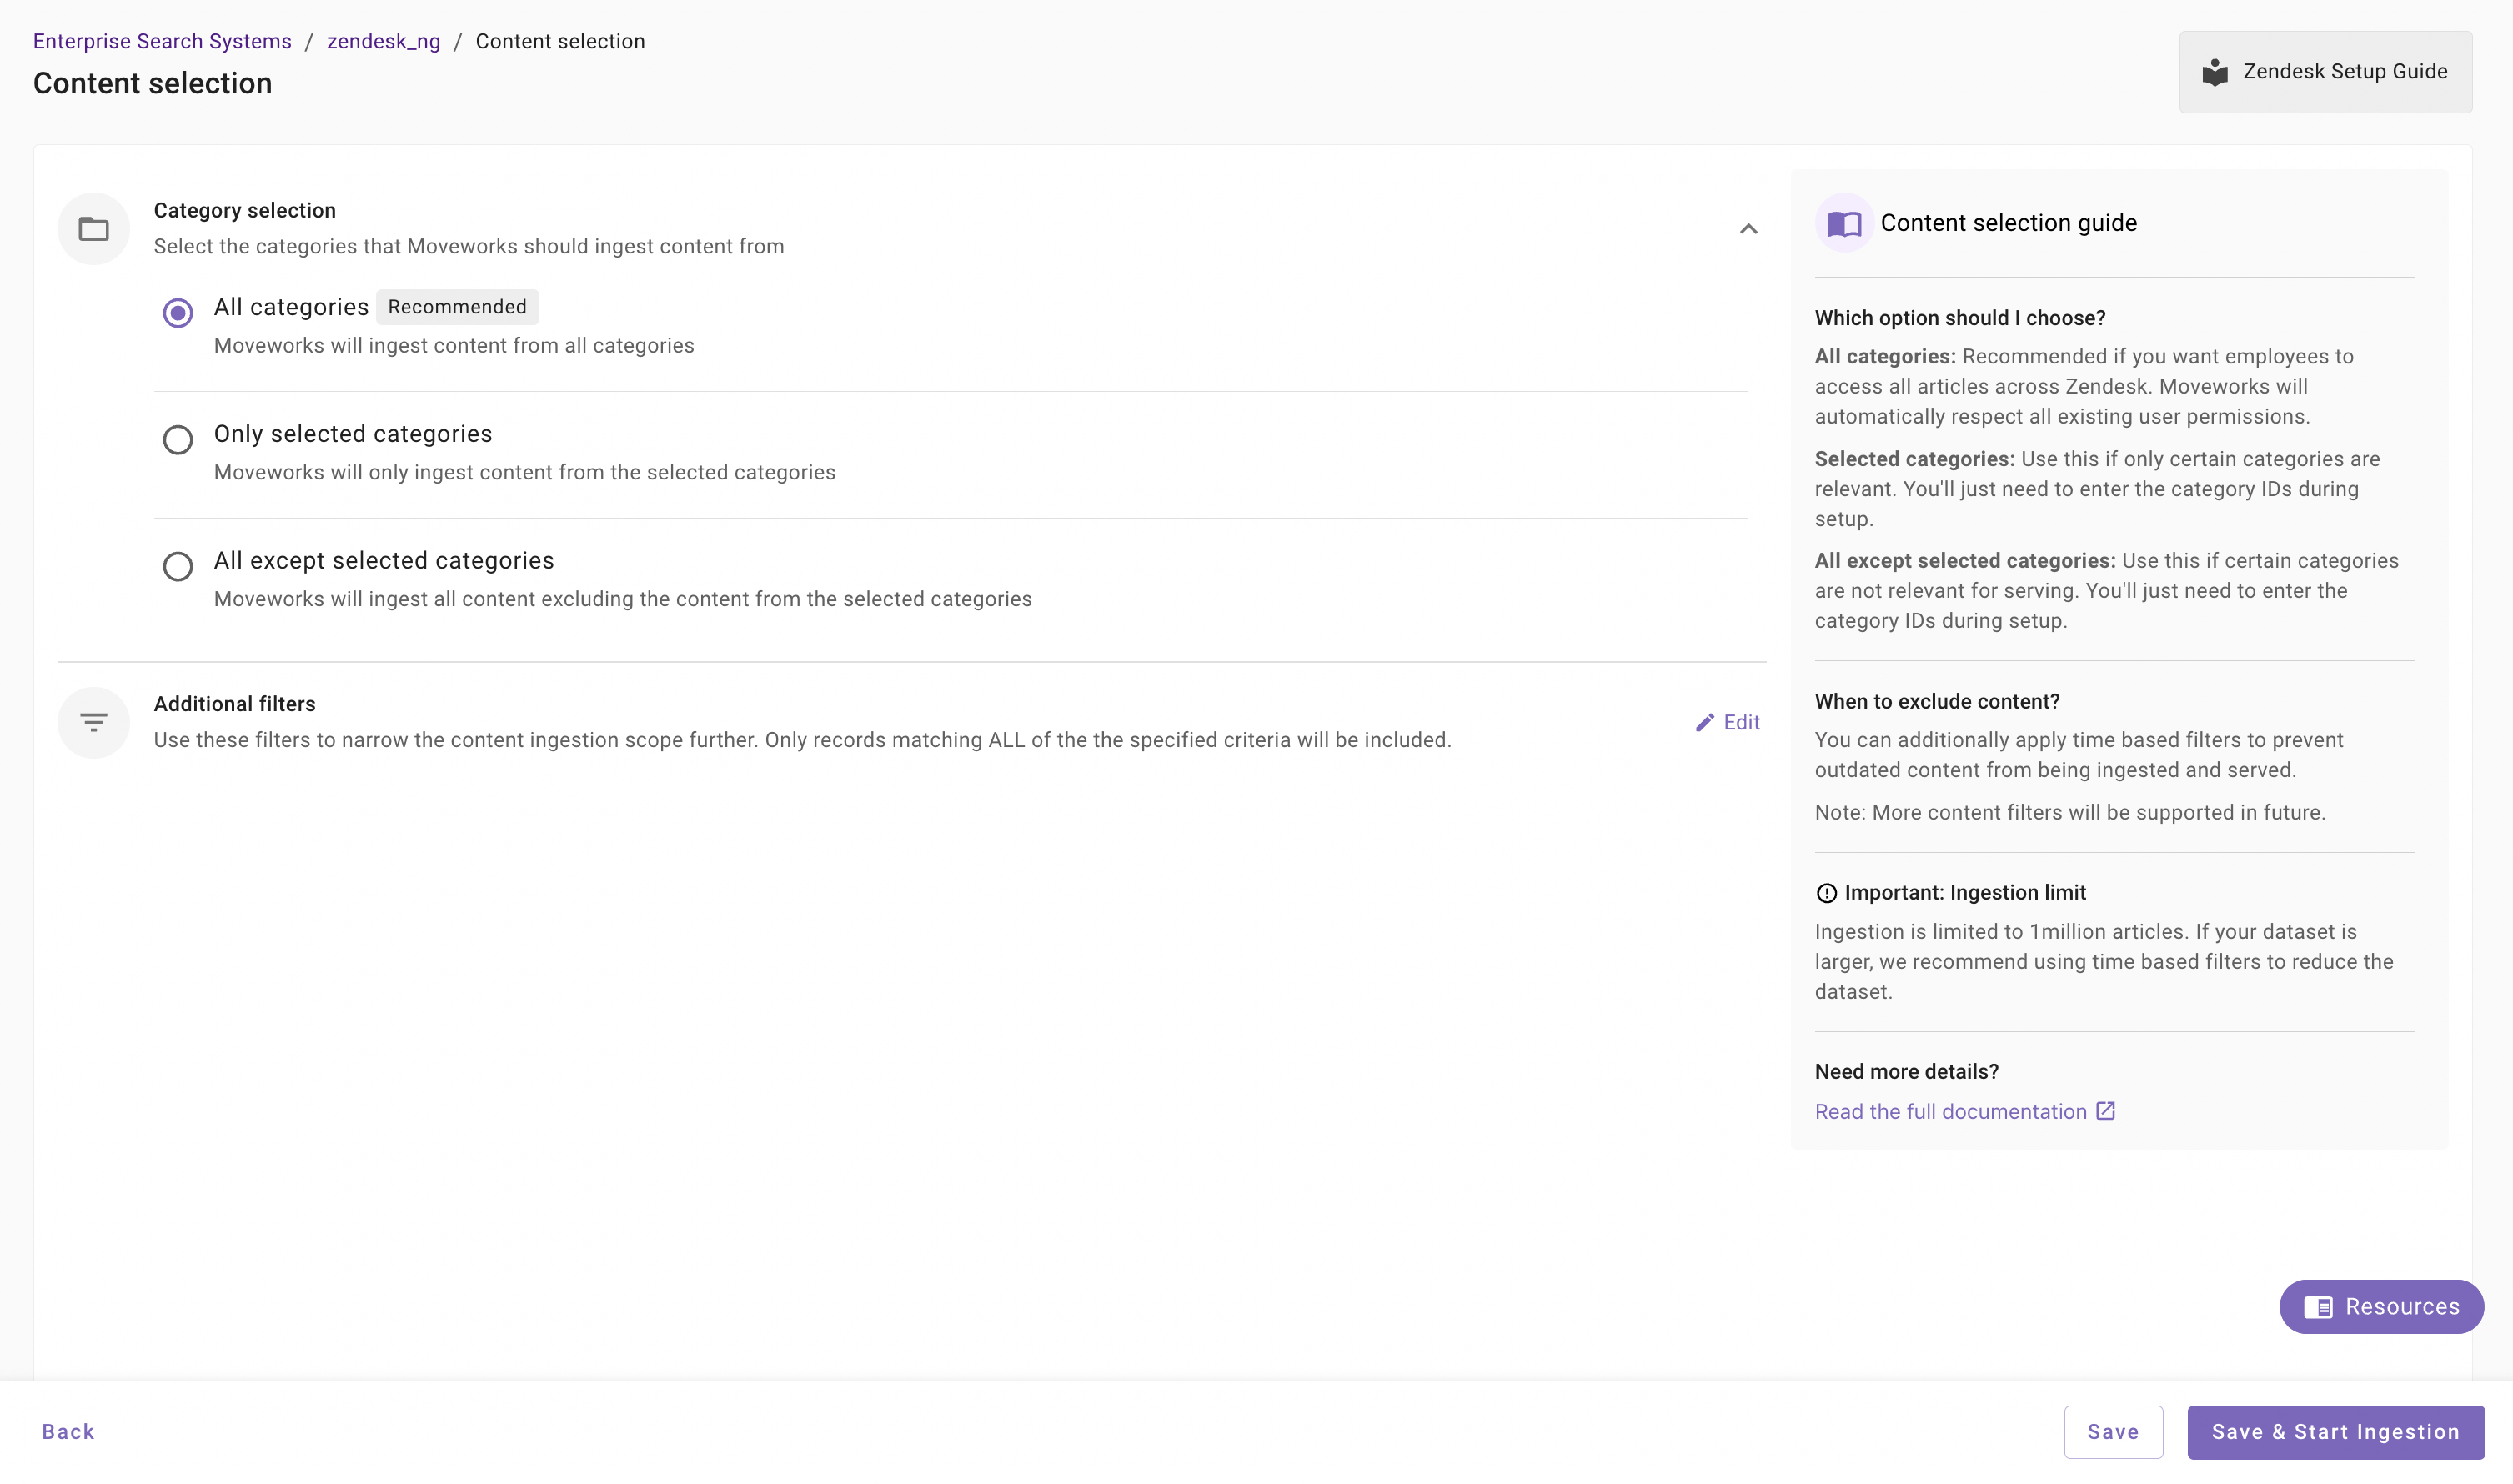Click the Recommended badge label
2513x1484 pixels.
pos(457,307)
